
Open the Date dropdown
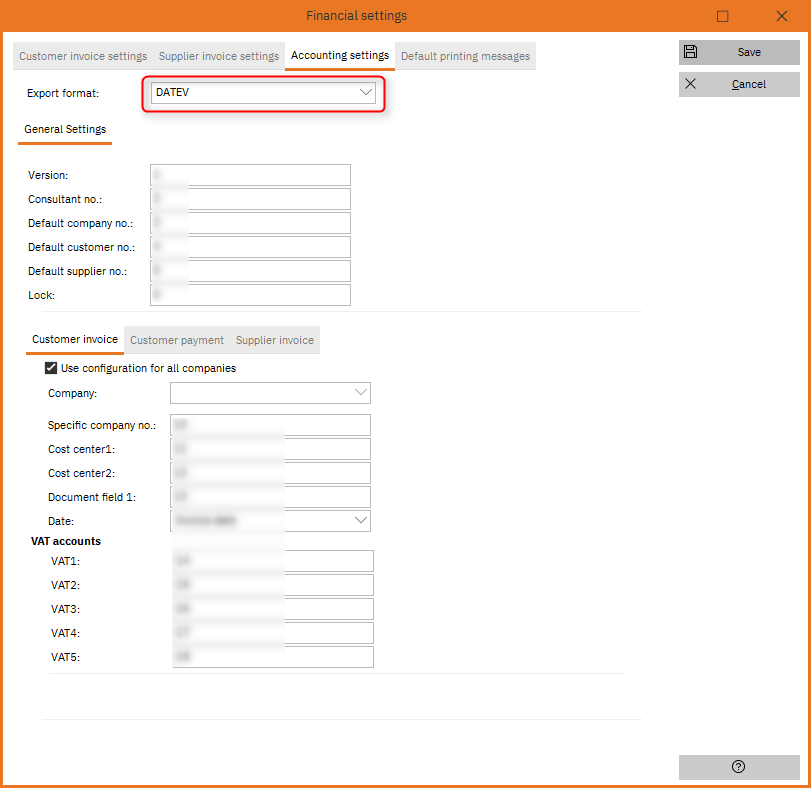click(x=270, y=521)
